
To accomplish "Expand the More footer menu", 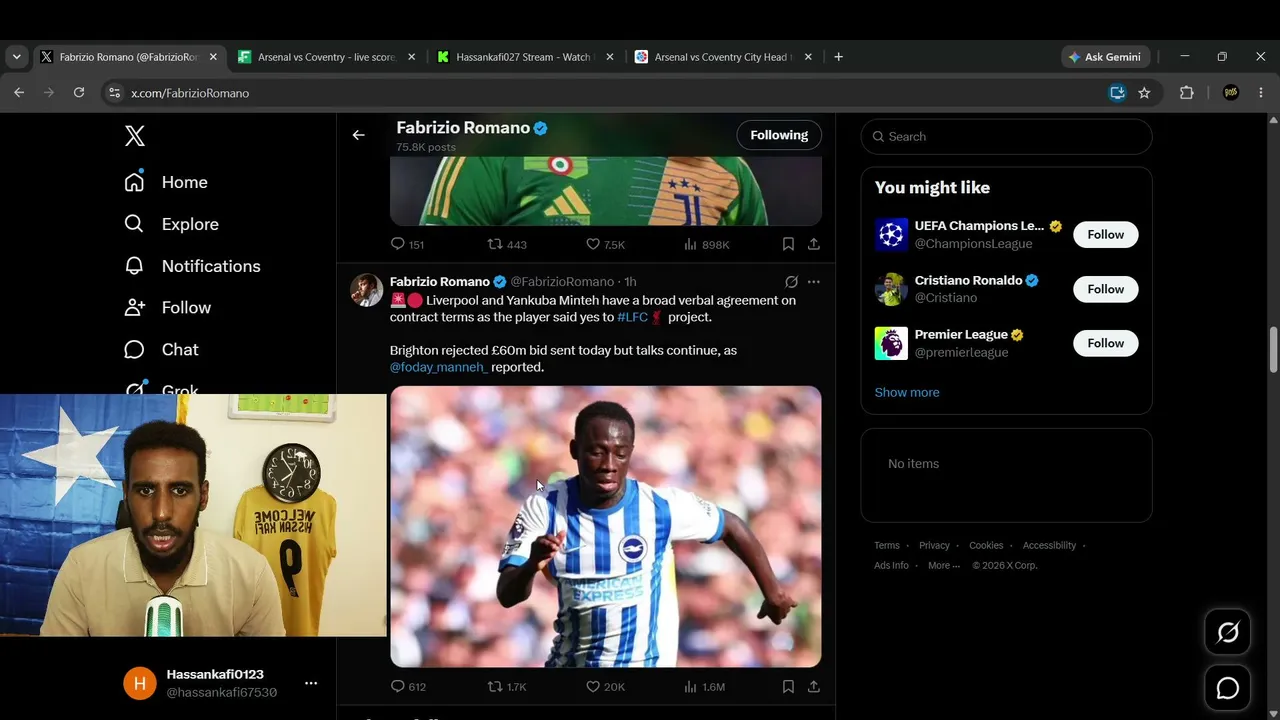I will tap(944, 566).
